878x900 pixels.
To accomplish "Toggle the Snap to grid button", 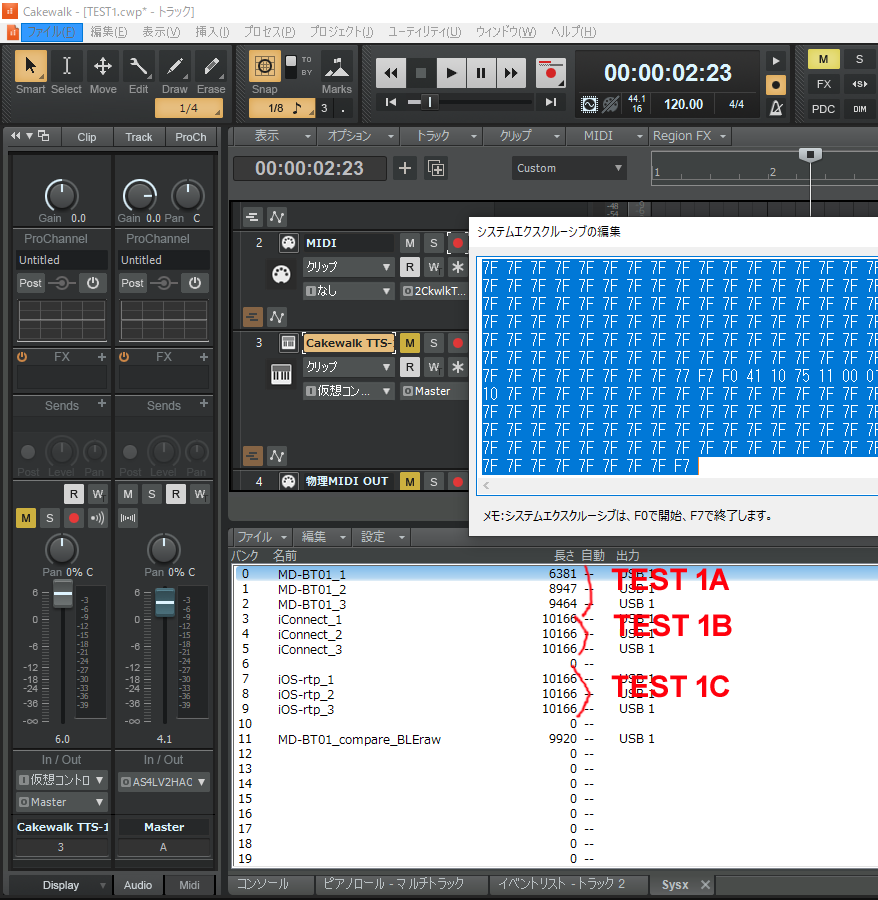I will (265, 66).
